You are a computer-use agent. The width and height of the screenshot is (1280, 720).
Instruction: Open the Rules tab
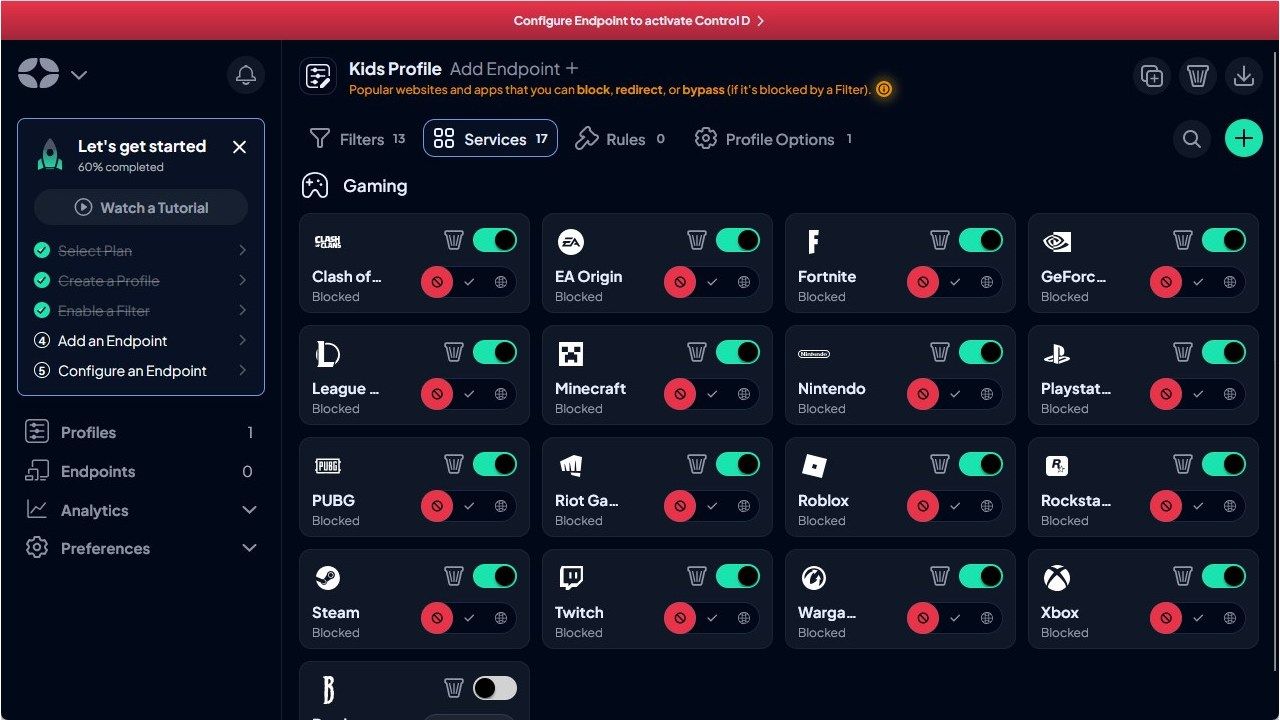coord(620,139)
